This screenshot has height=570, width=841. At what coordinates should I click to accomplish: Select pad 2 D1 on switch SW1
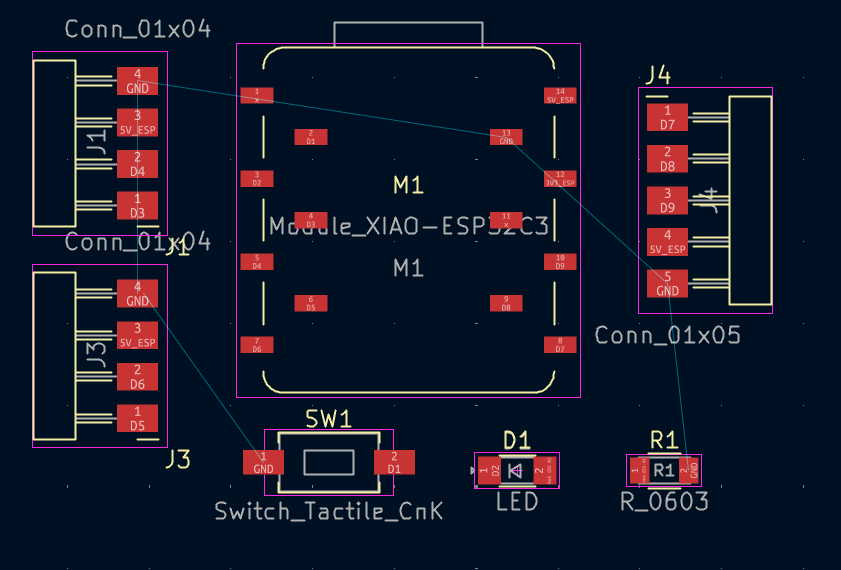click(x=394, y=462)
